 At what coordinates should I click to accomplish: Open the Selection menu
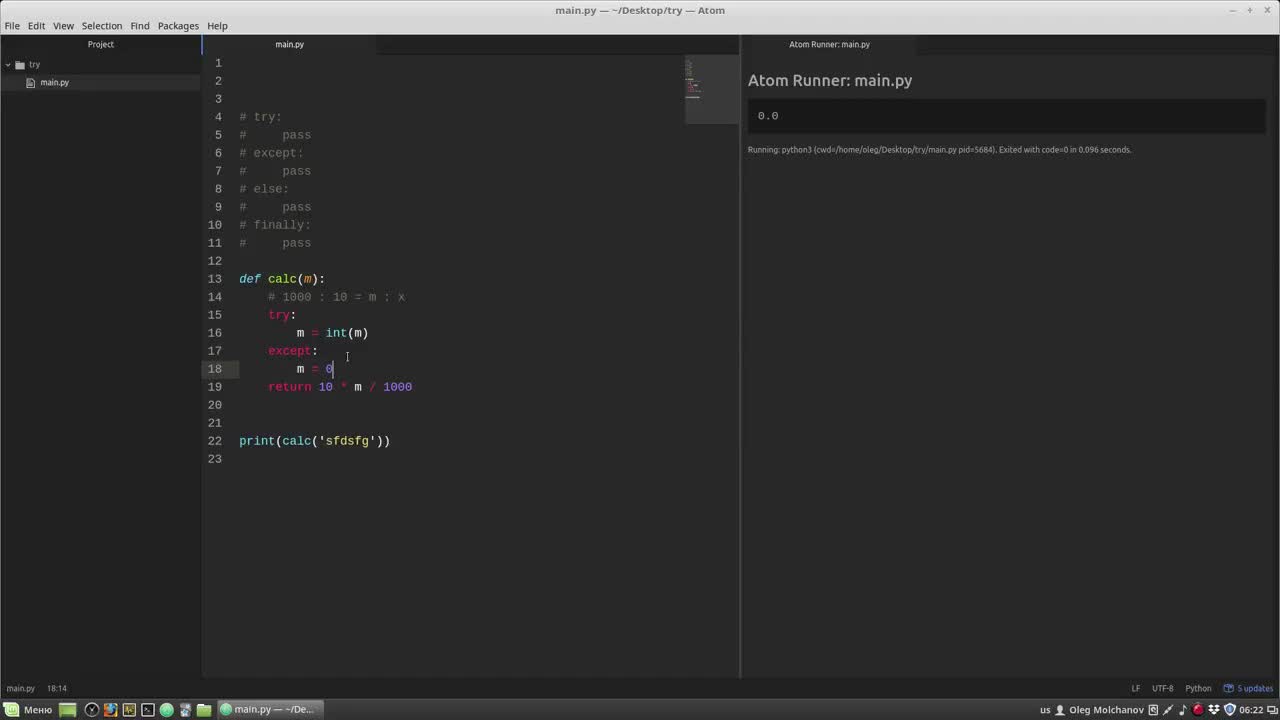tap(101, 26)
